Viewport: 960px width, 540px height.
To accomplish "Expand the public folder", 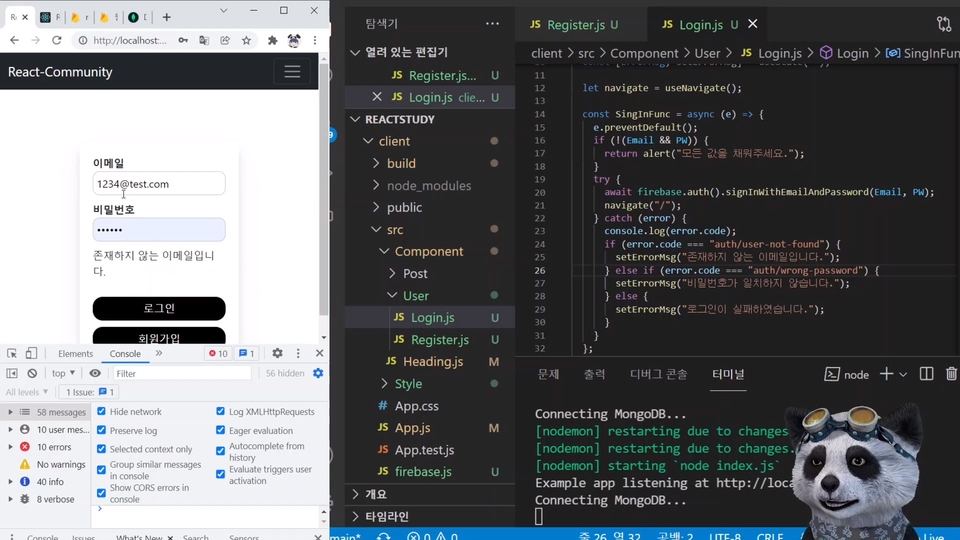I will tap(404, 208).
